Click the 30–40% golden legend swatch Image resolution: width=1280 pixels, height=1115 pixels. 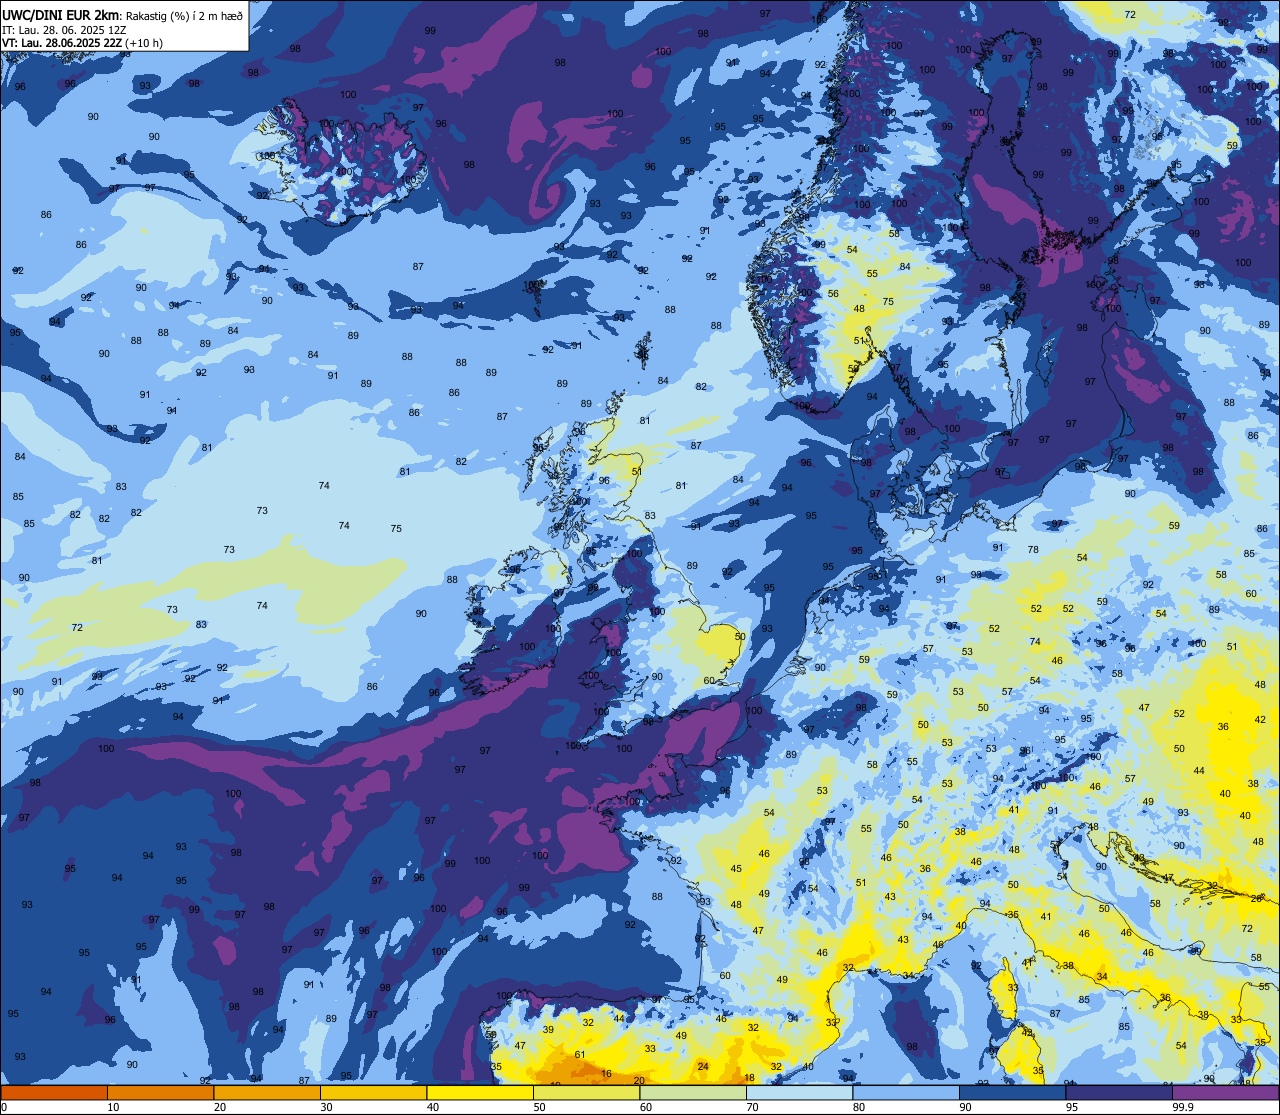373,1093
